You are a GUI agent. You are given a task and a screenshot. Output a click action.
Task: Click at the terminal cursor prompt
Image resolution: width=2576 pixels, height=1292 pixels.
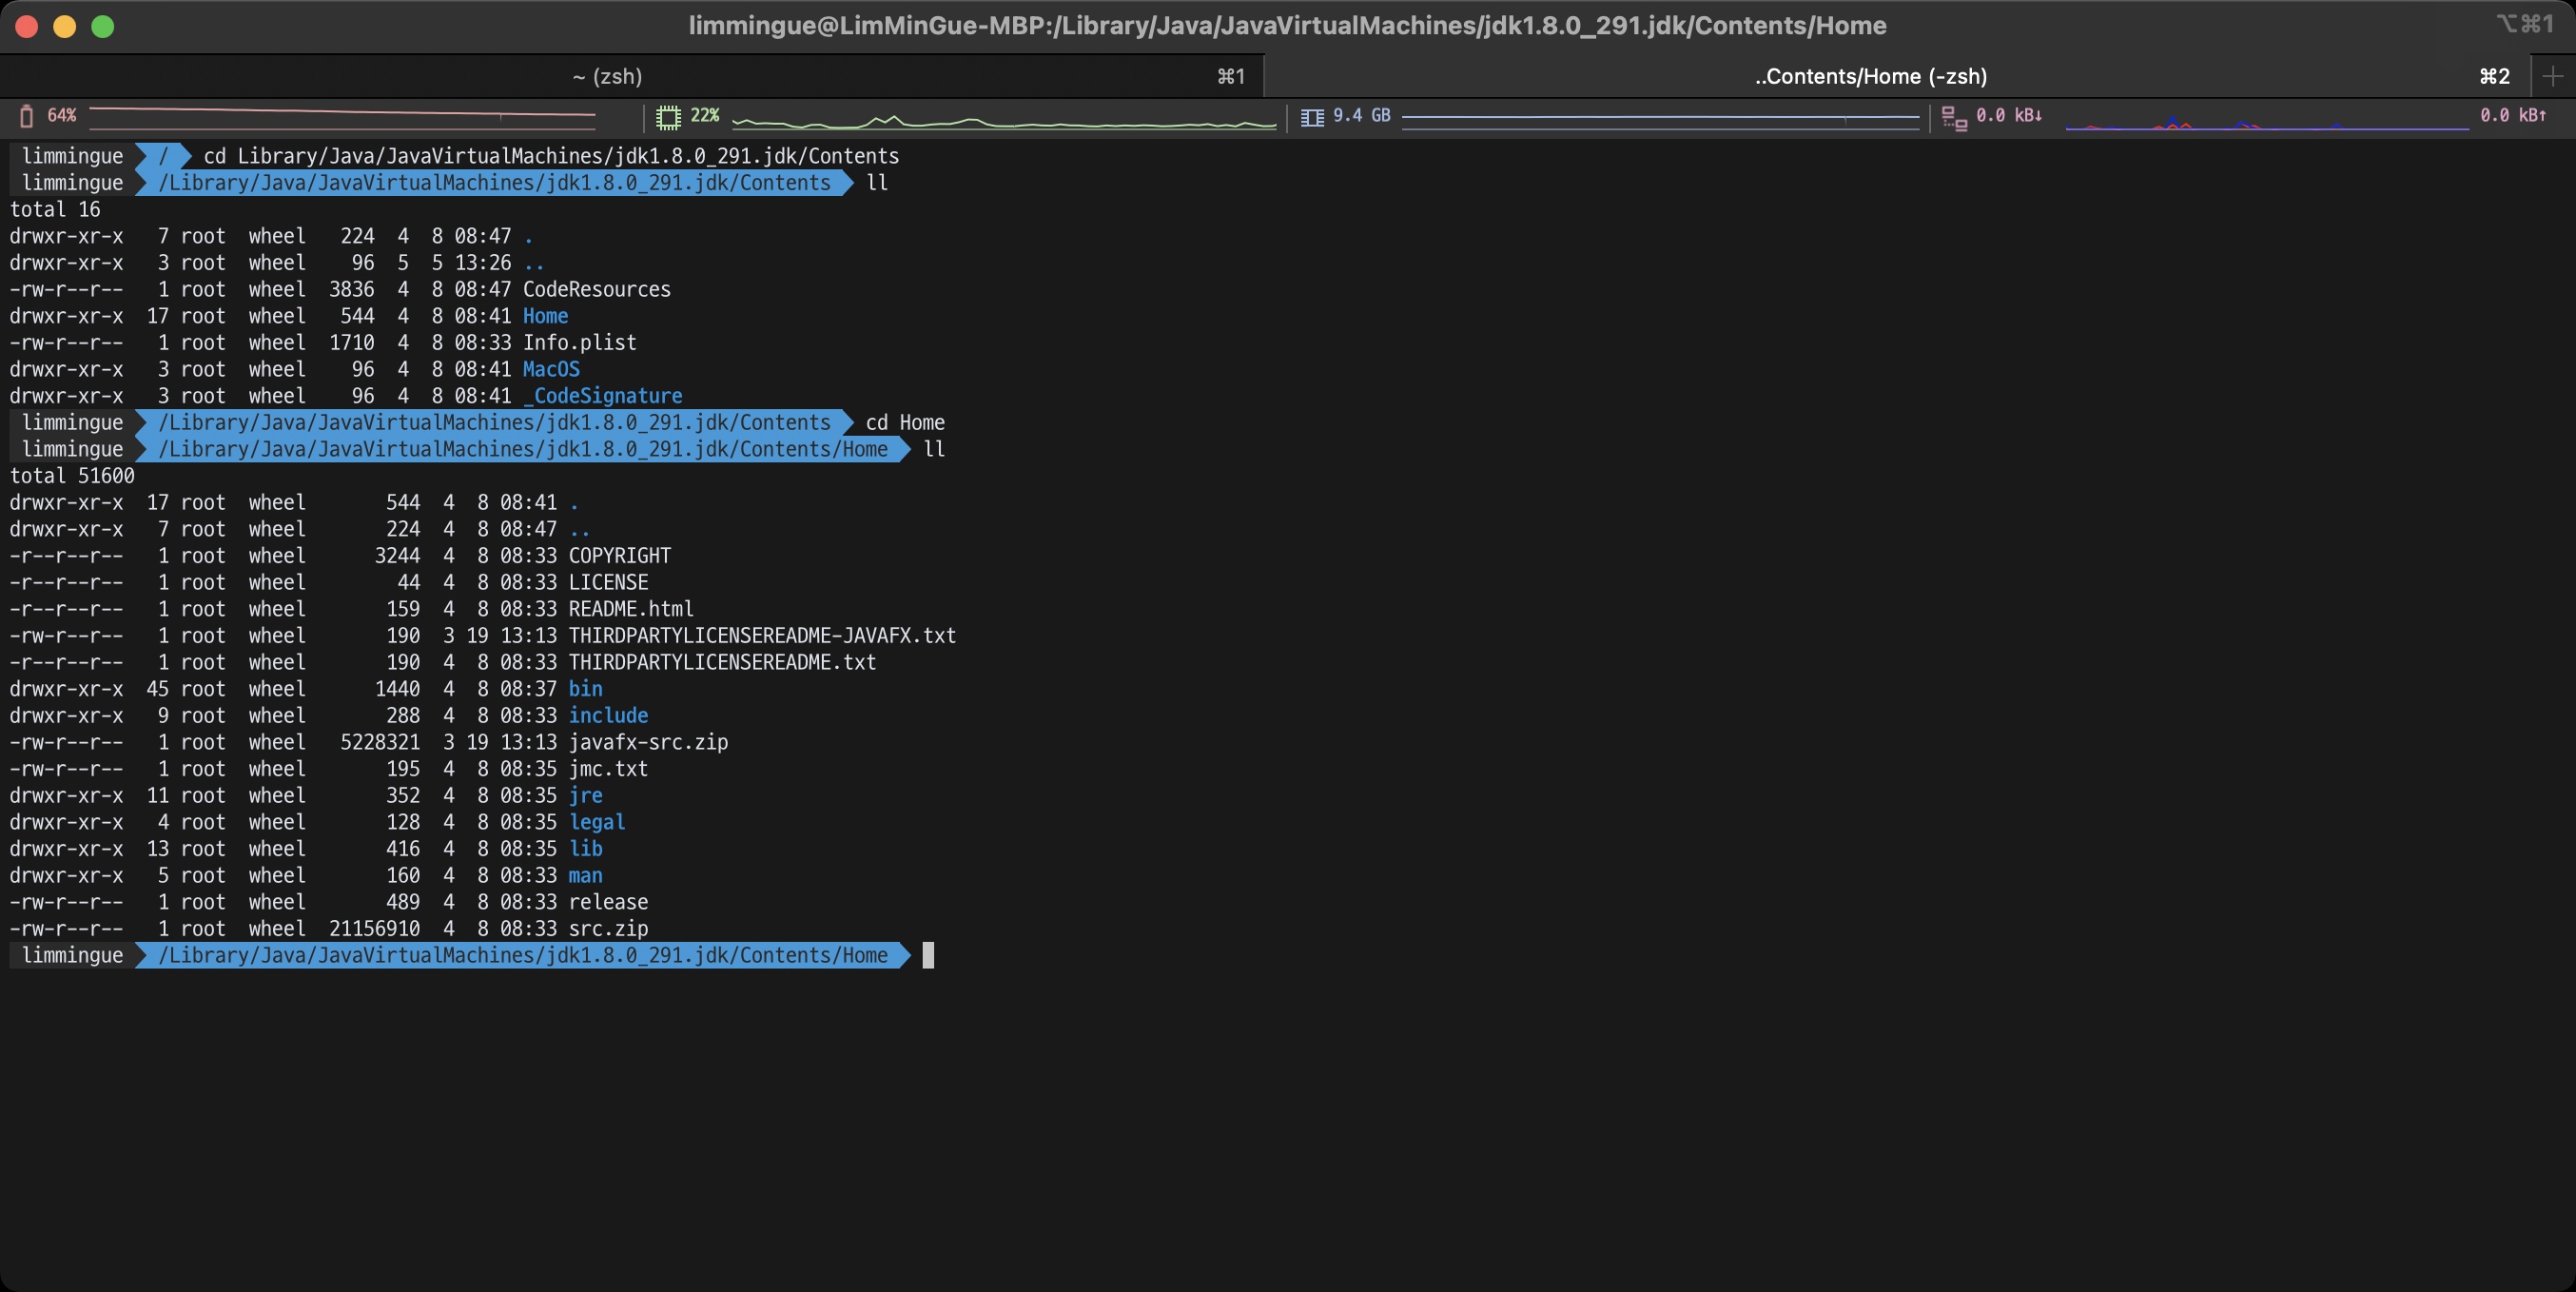click(927, 955)
